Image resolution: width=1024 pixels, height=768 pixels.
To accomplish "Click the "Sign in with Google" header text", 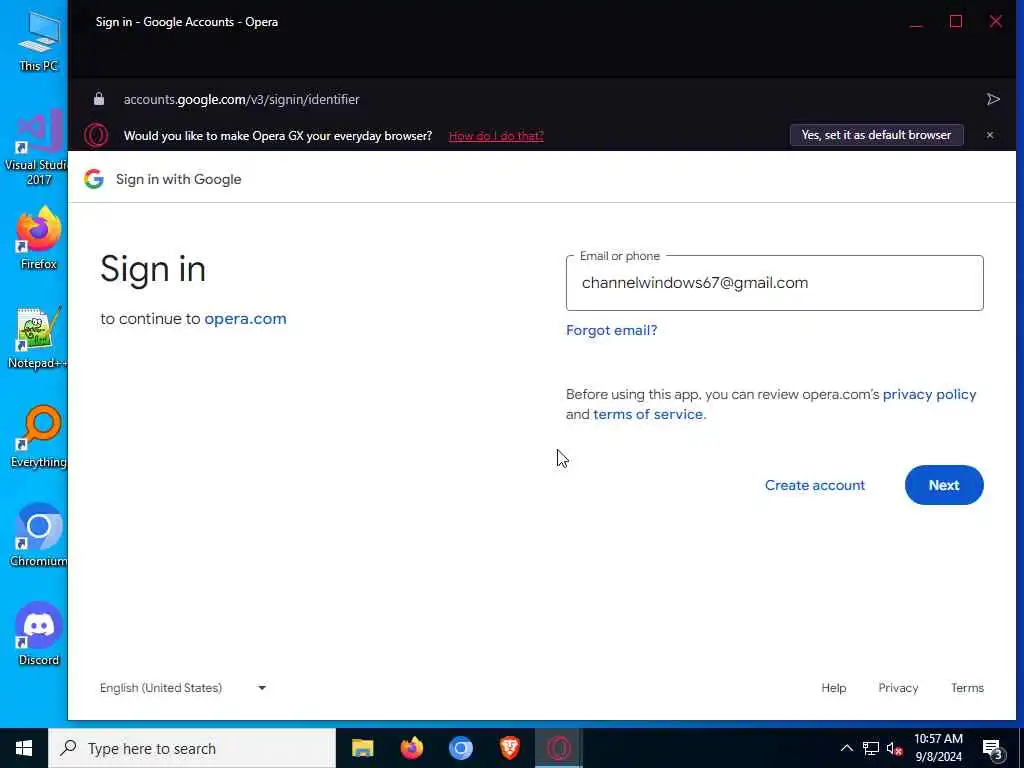I will (178, 180).
